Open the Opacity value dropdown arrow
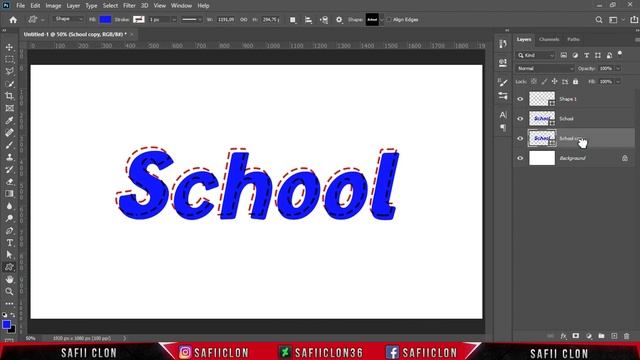640x360 pixels. tap(618, 69)
